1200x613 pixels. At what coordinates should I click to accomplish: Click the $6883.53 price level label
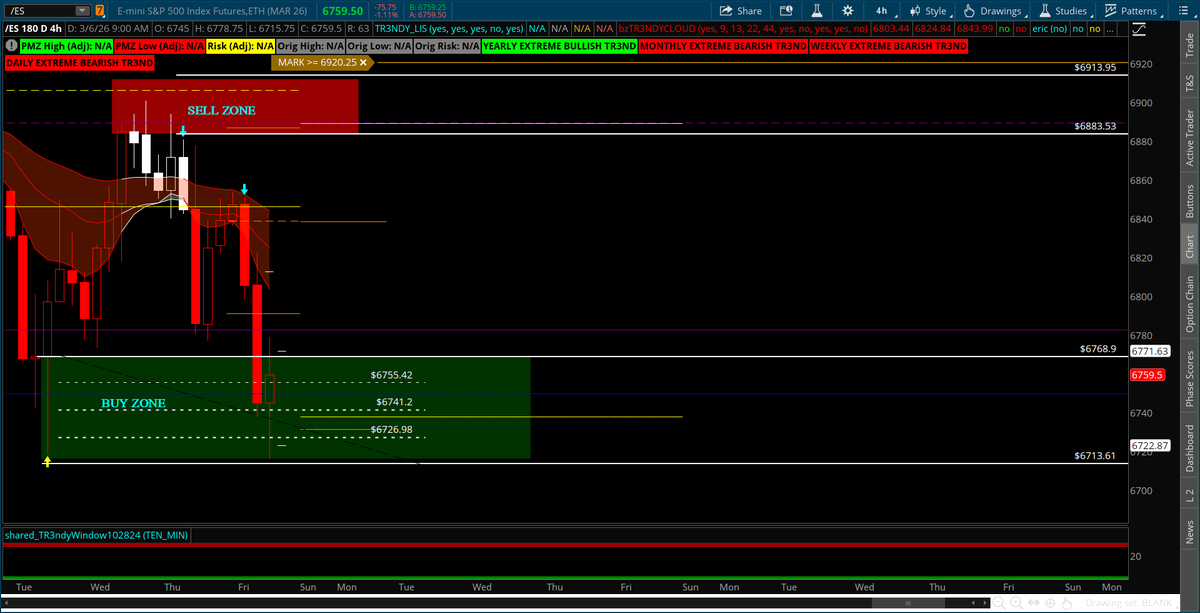1095,127
